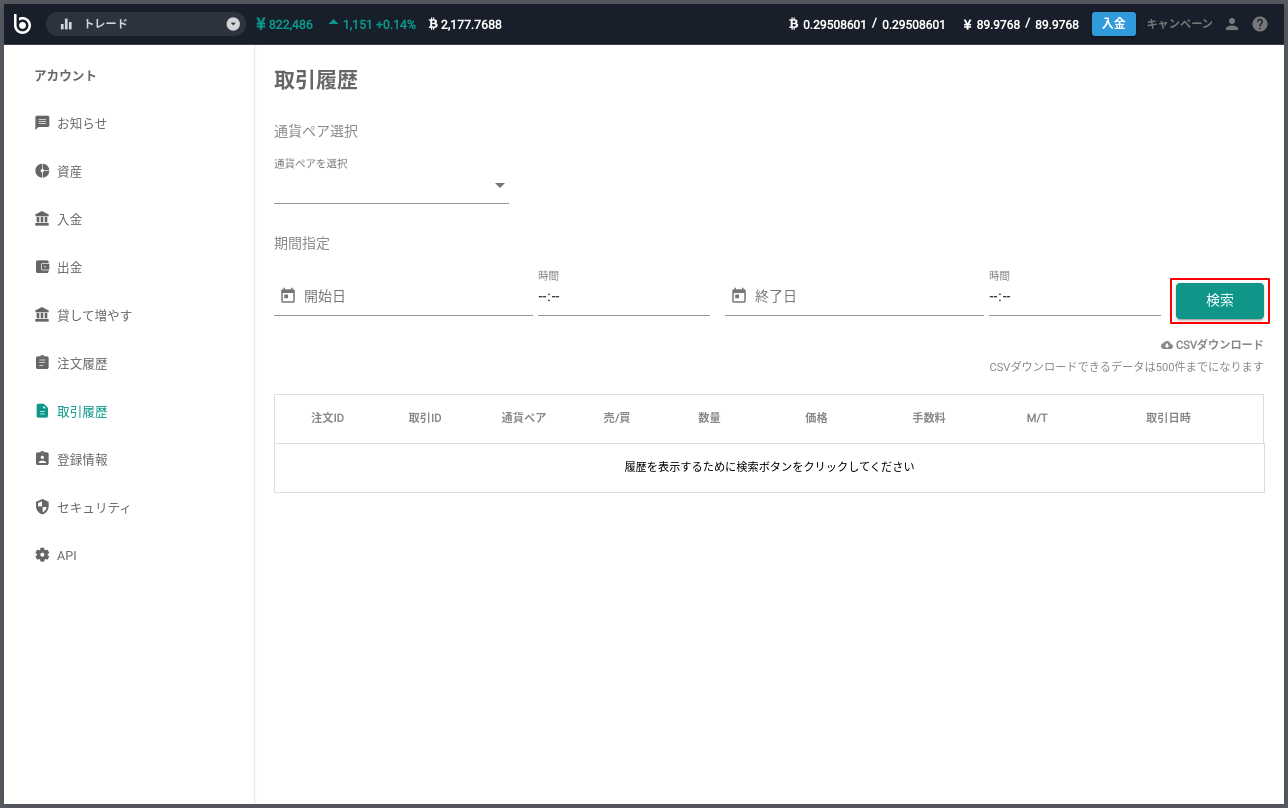Open the トレード dropdown selector
The image size is (1288, 808).
[146, 24]
